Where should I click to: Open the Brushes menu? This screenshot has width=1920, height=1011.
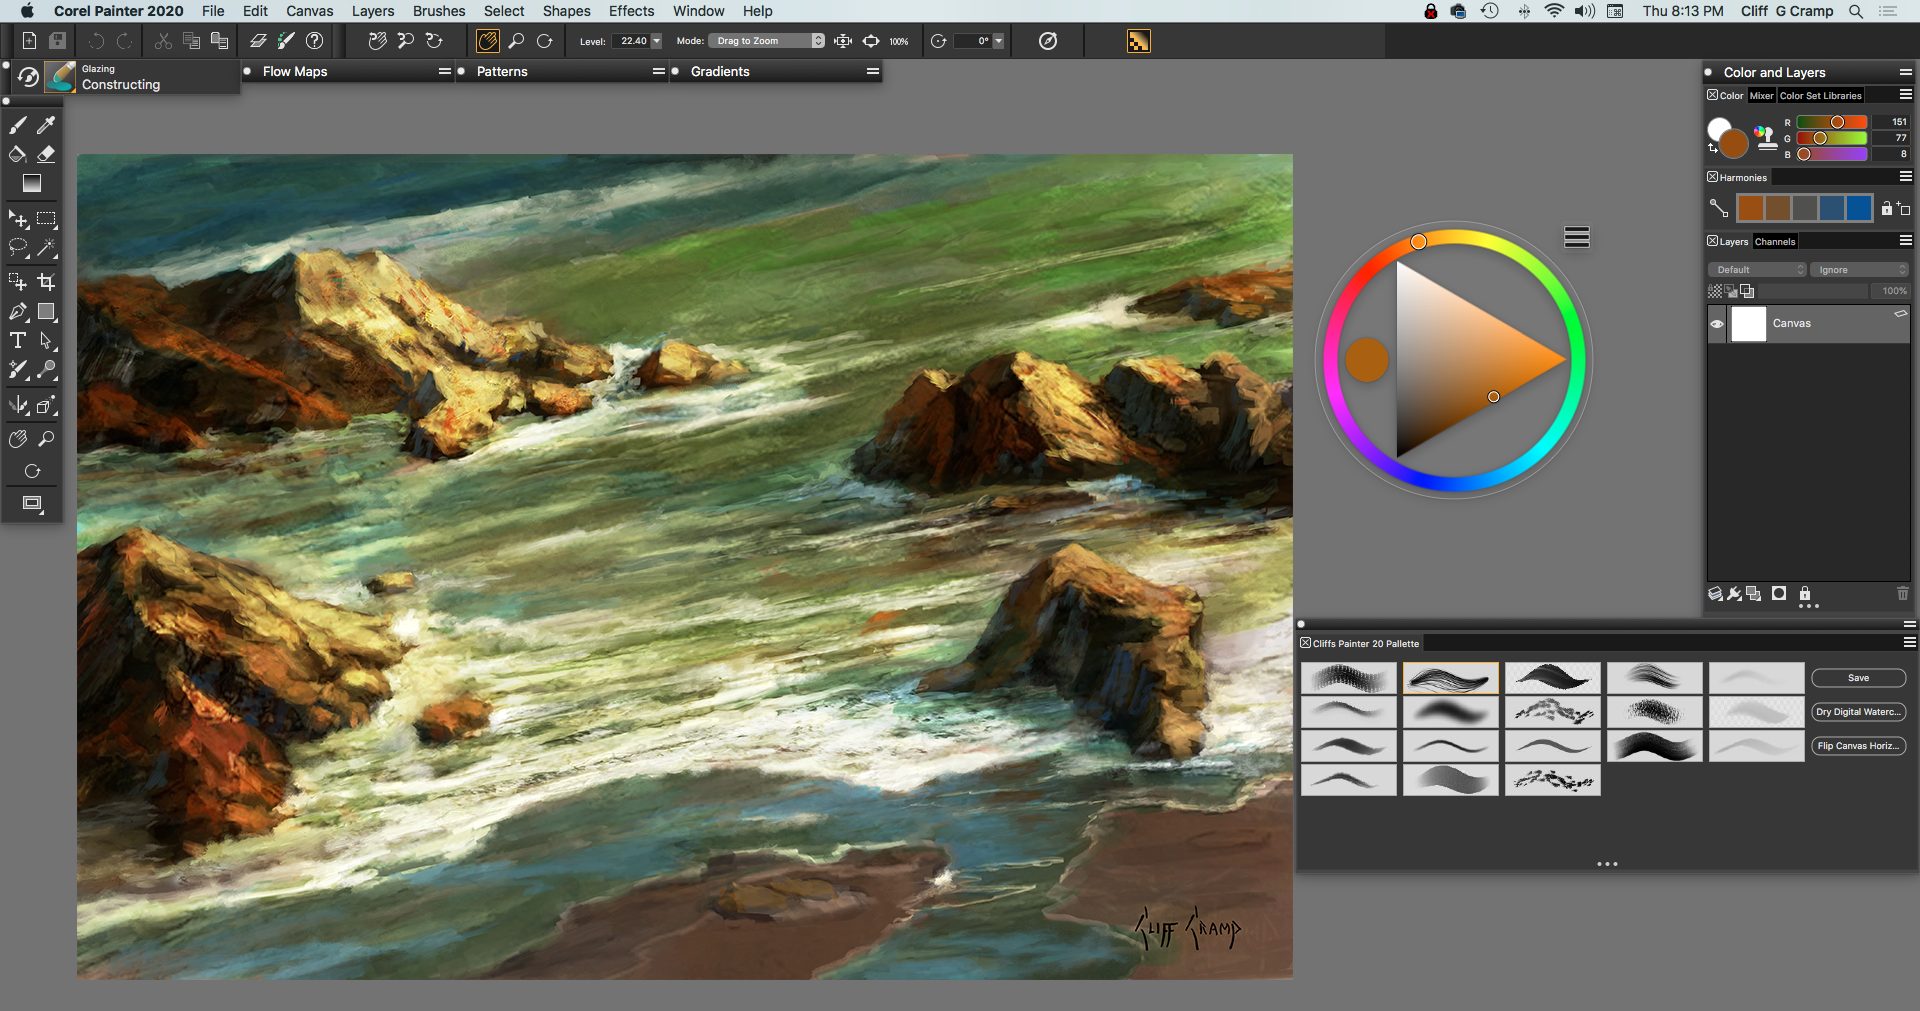[439, 11]
